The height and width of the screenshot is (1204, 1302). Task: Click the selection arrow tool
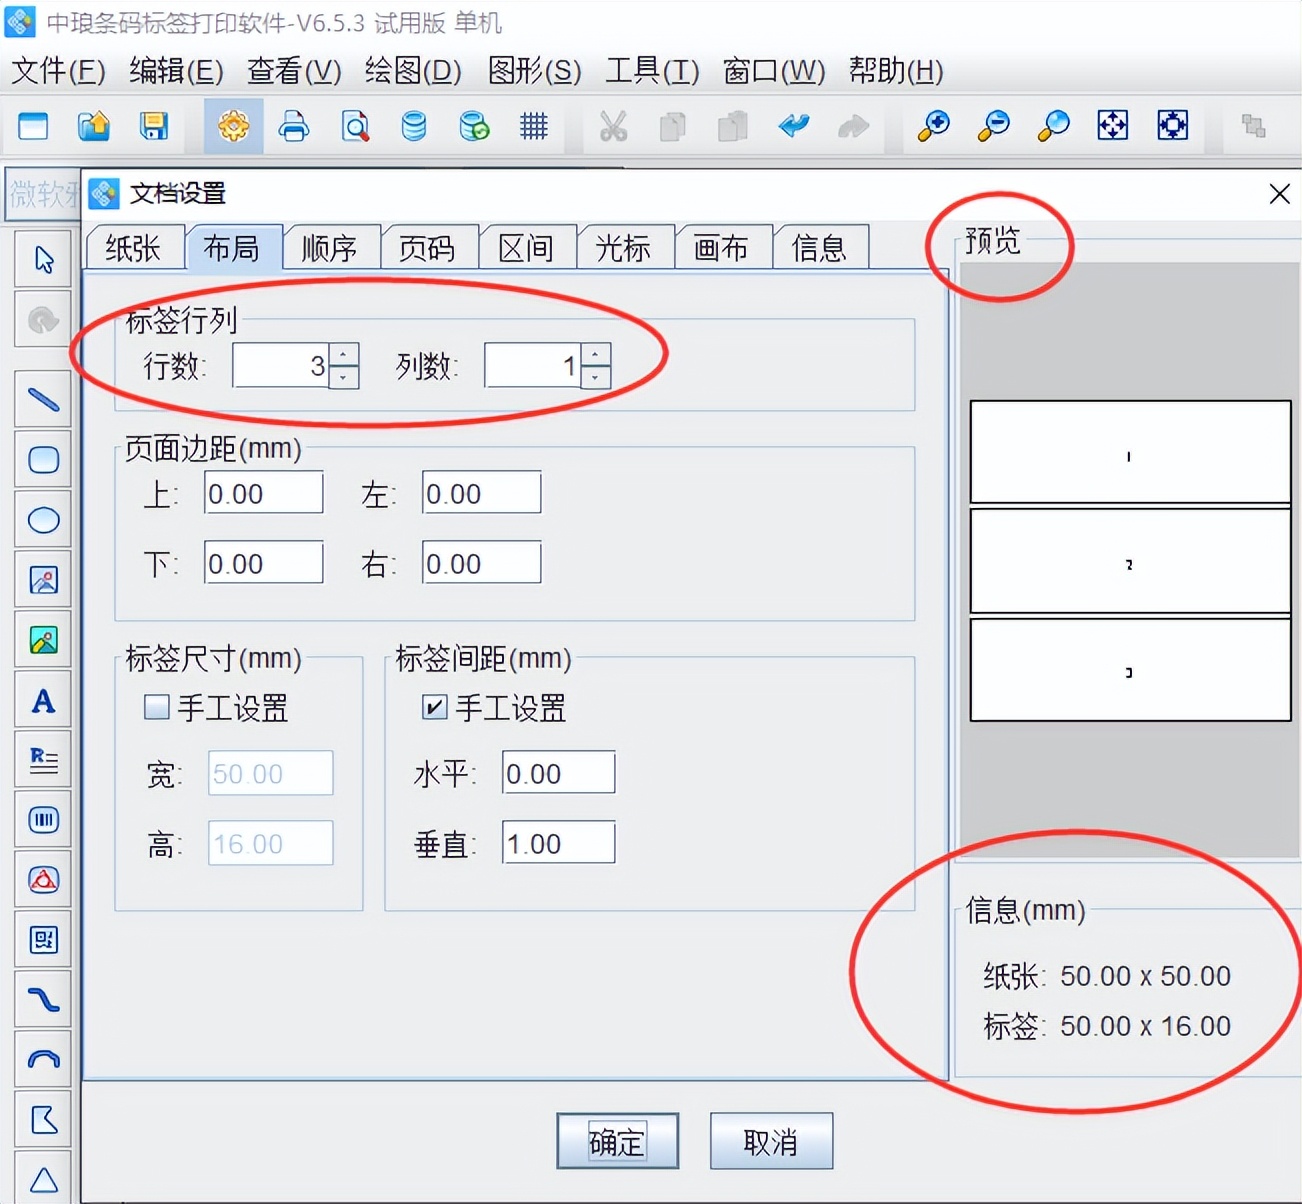click(43, 258)
